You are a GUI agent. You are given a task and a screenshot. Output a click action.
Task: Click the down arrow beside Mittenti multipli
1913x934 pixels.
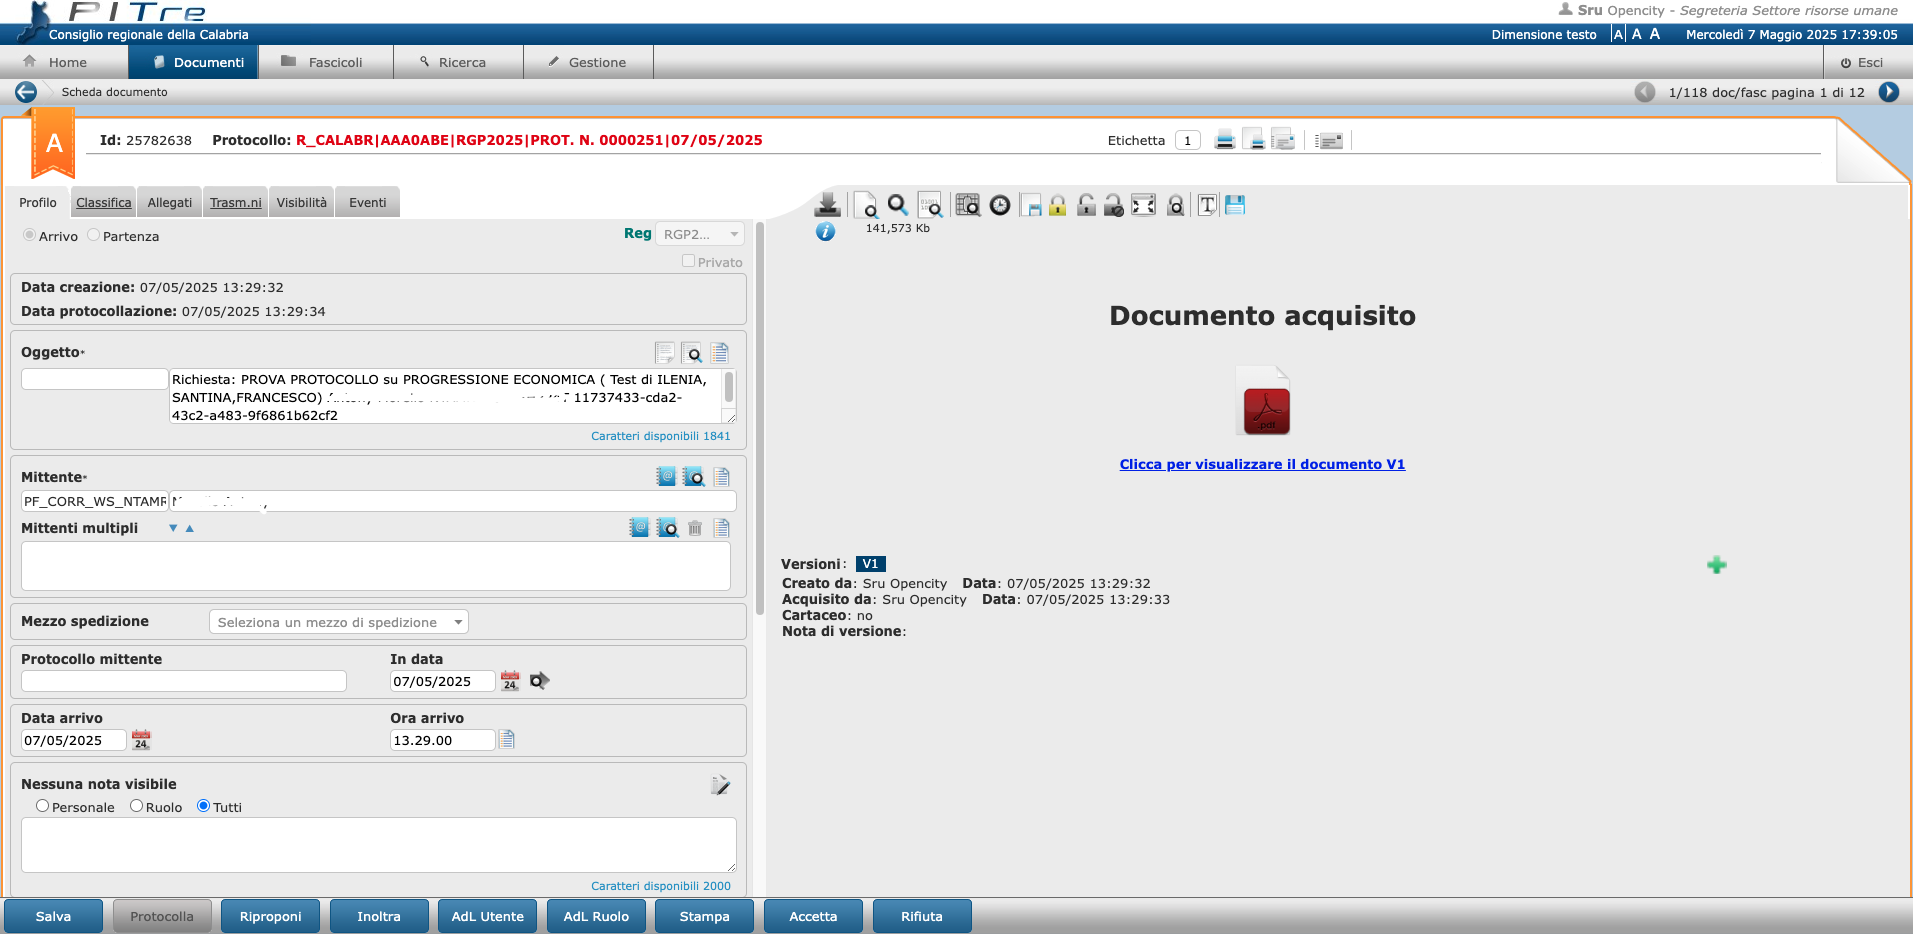(173, 528)
